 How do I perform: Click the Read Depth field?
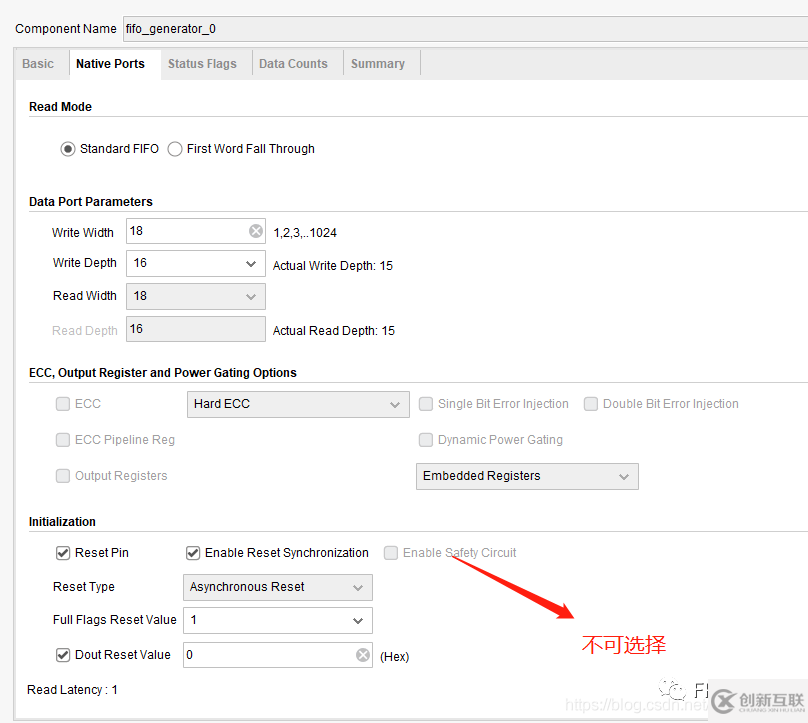click(196, 329)
